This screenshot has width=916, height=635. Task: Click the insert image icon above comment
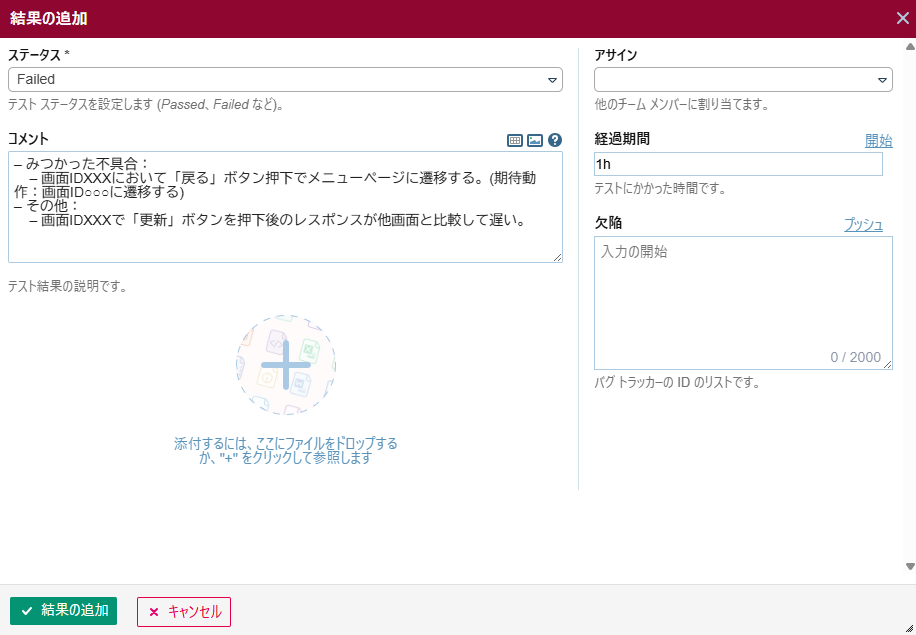tap(535, 141)
